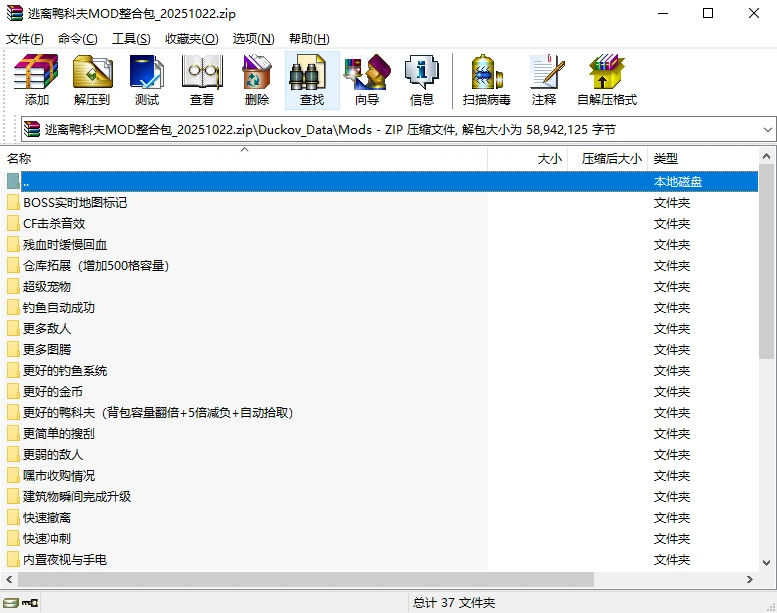Open the 收藏夹(O) menu
The image size is (777, 613).
[191, 38]
